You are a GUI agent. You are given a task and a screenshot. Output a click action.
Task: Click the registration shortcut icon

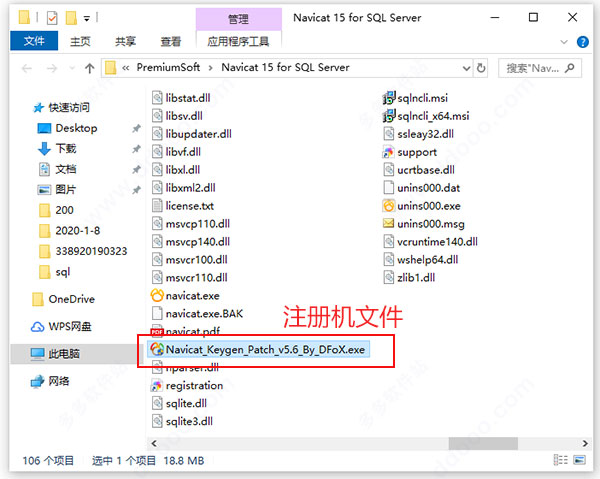157,386
